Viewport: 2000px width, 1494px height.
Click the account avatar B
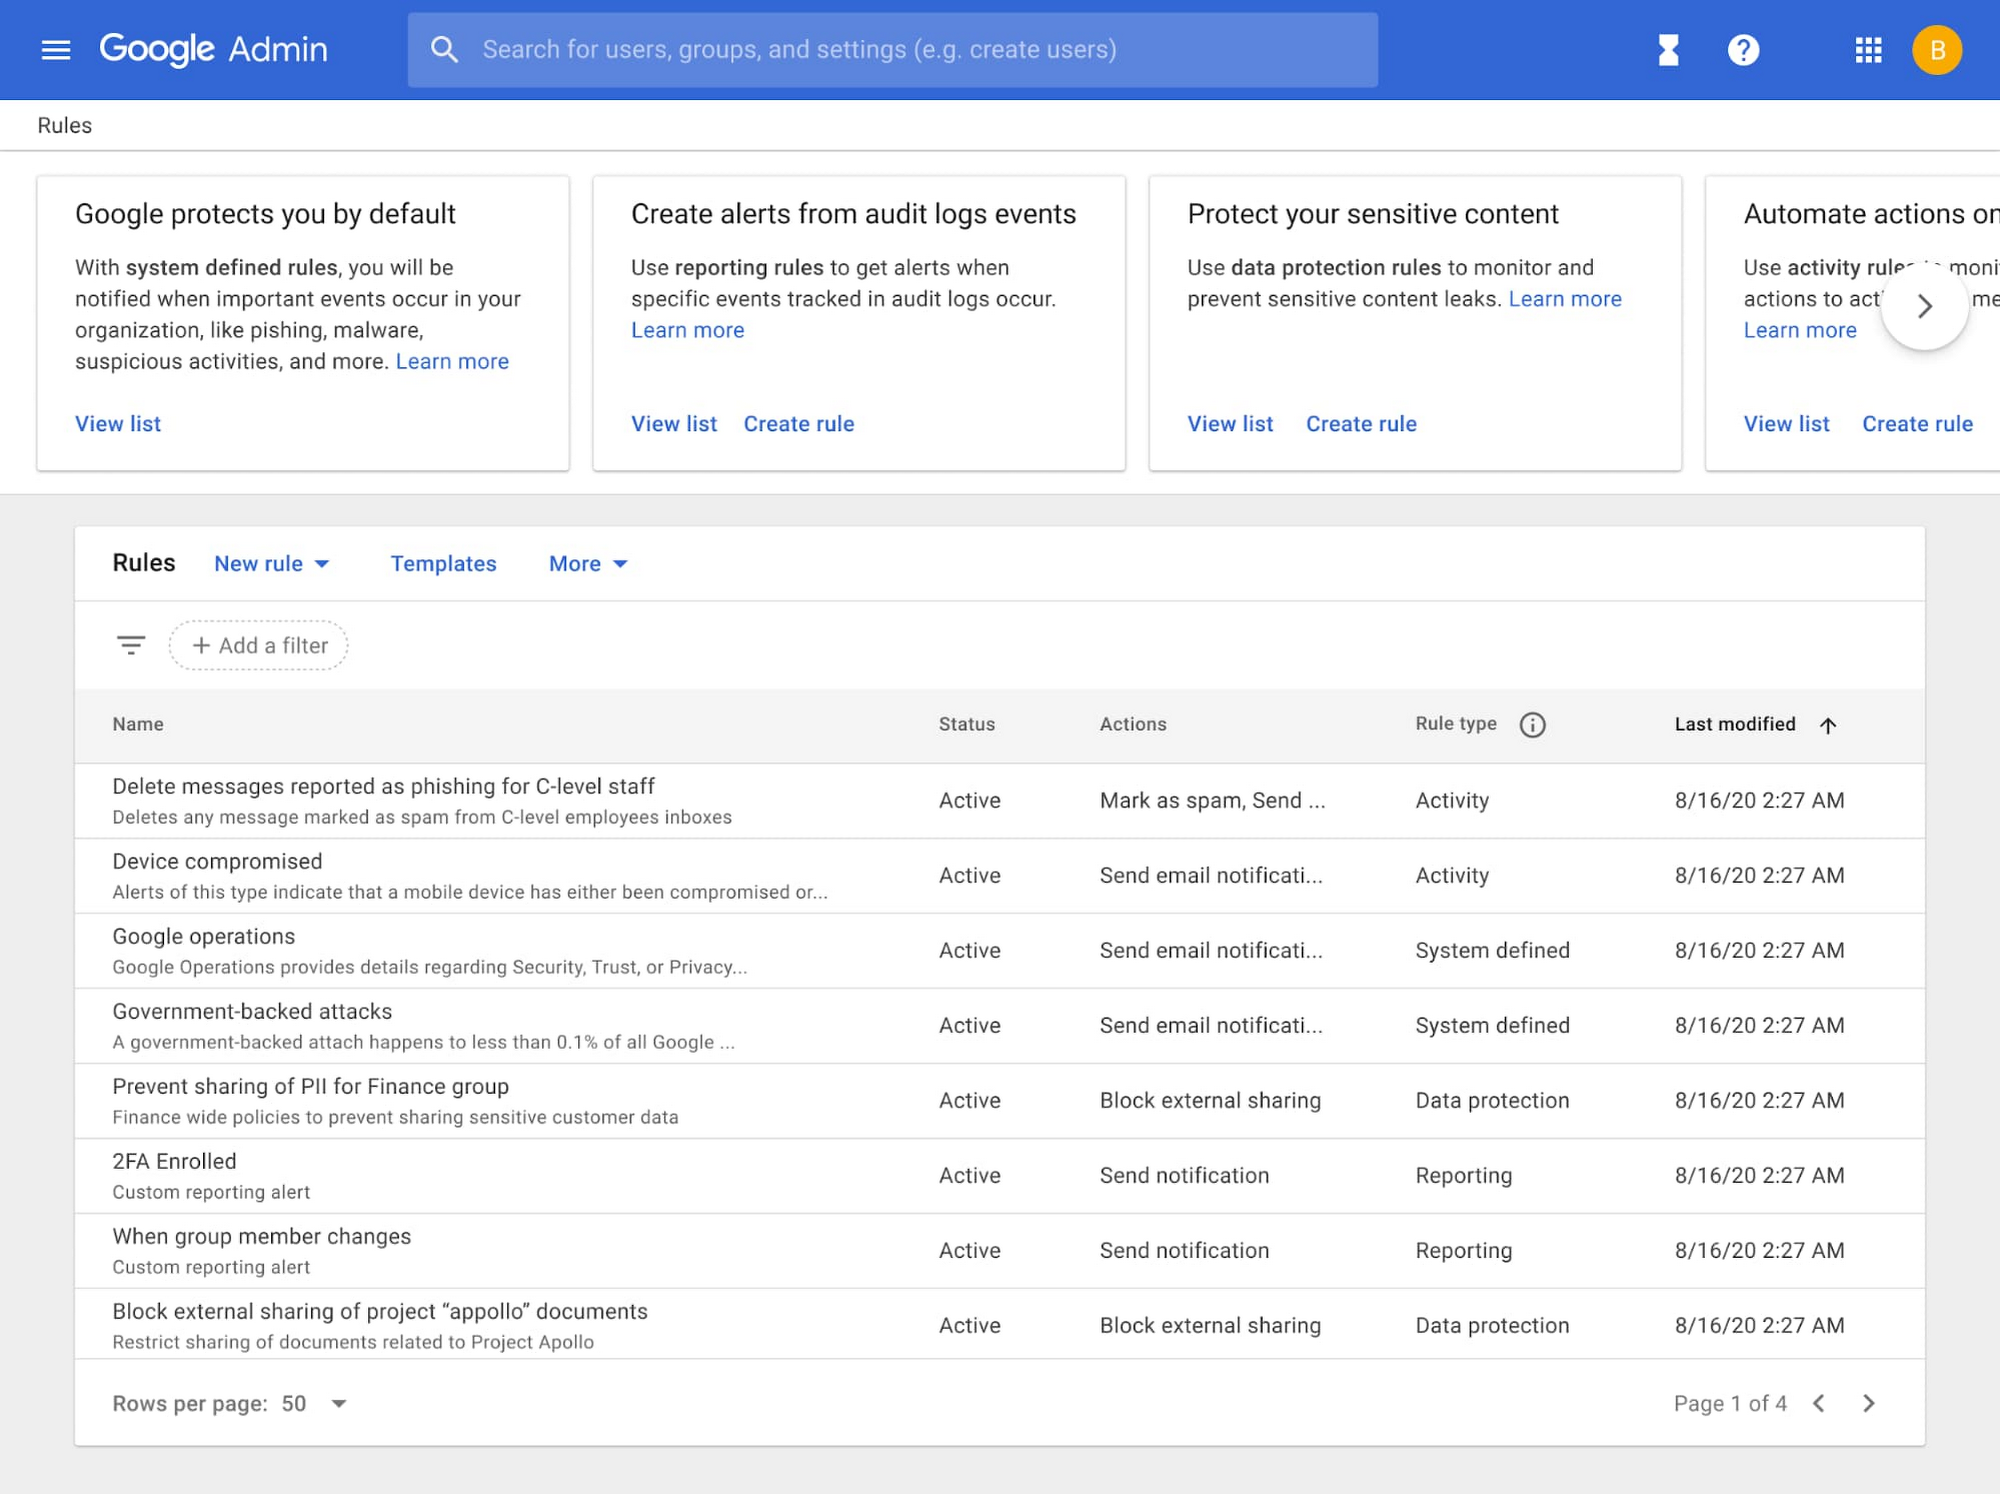(1937, 49)
